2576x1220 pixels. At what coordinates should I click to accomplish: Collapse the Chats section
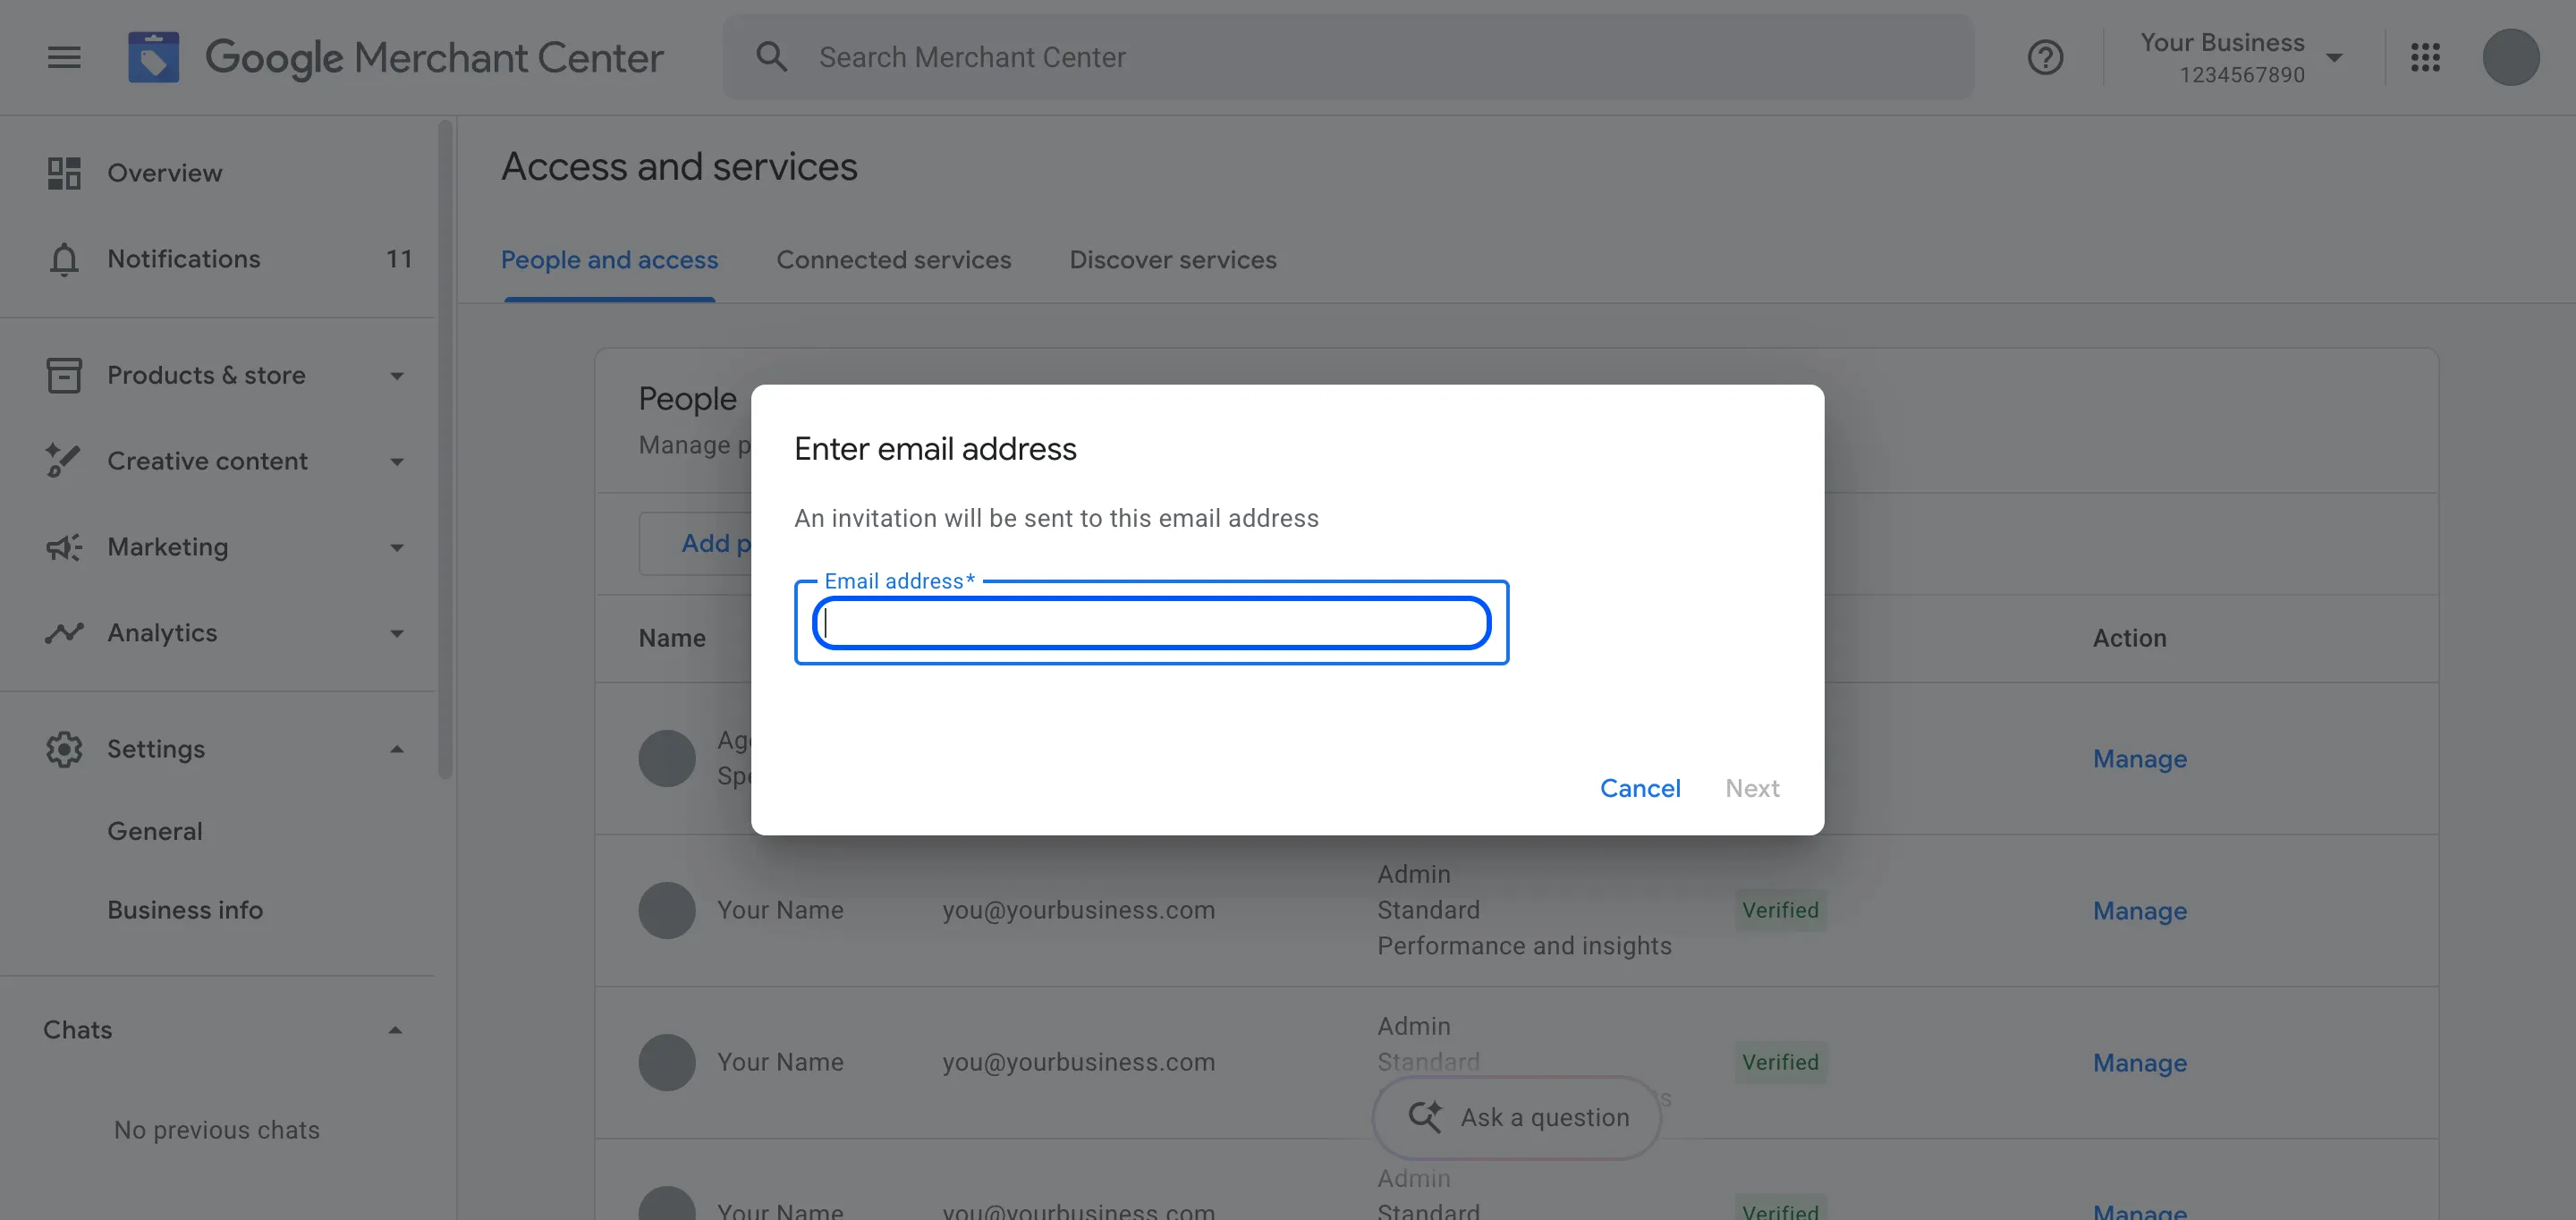click(x=395, y=1030)
